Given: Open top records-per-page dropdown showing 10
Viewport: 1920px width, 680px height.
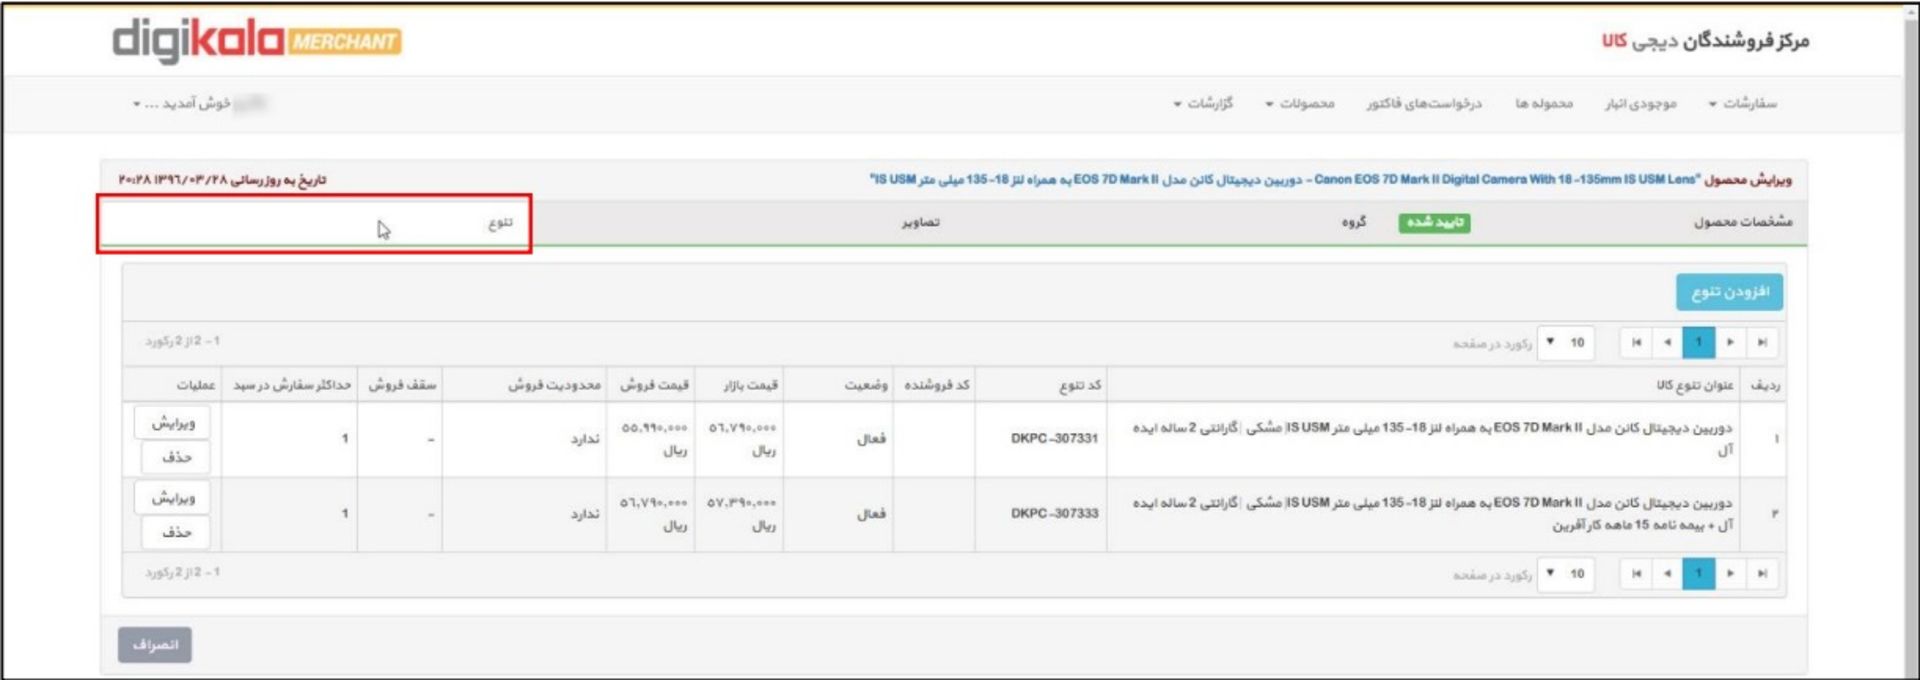Looking at the screenshot, I should pyautogui.click(x=1565, y=342).
